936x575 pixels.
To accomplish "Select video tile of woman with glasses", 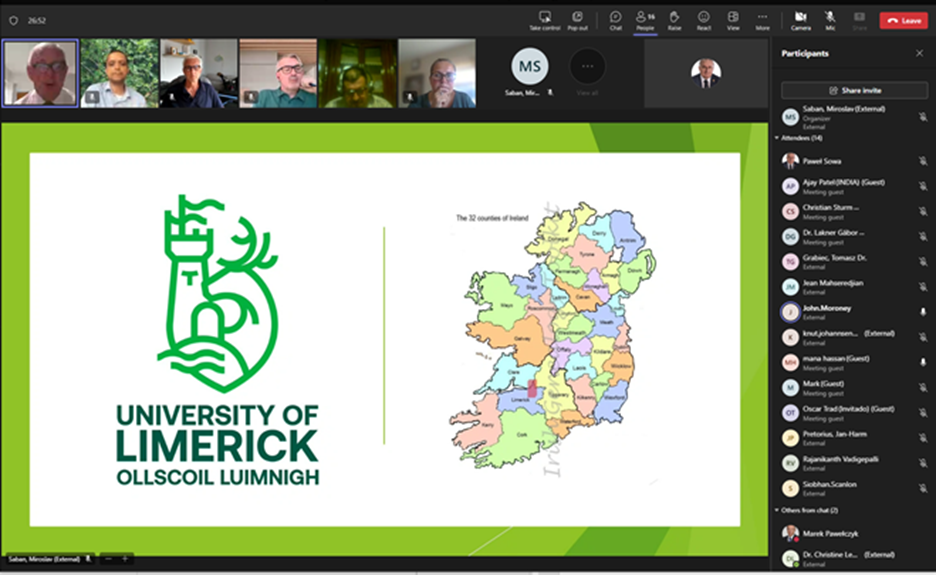I will 437,73.
